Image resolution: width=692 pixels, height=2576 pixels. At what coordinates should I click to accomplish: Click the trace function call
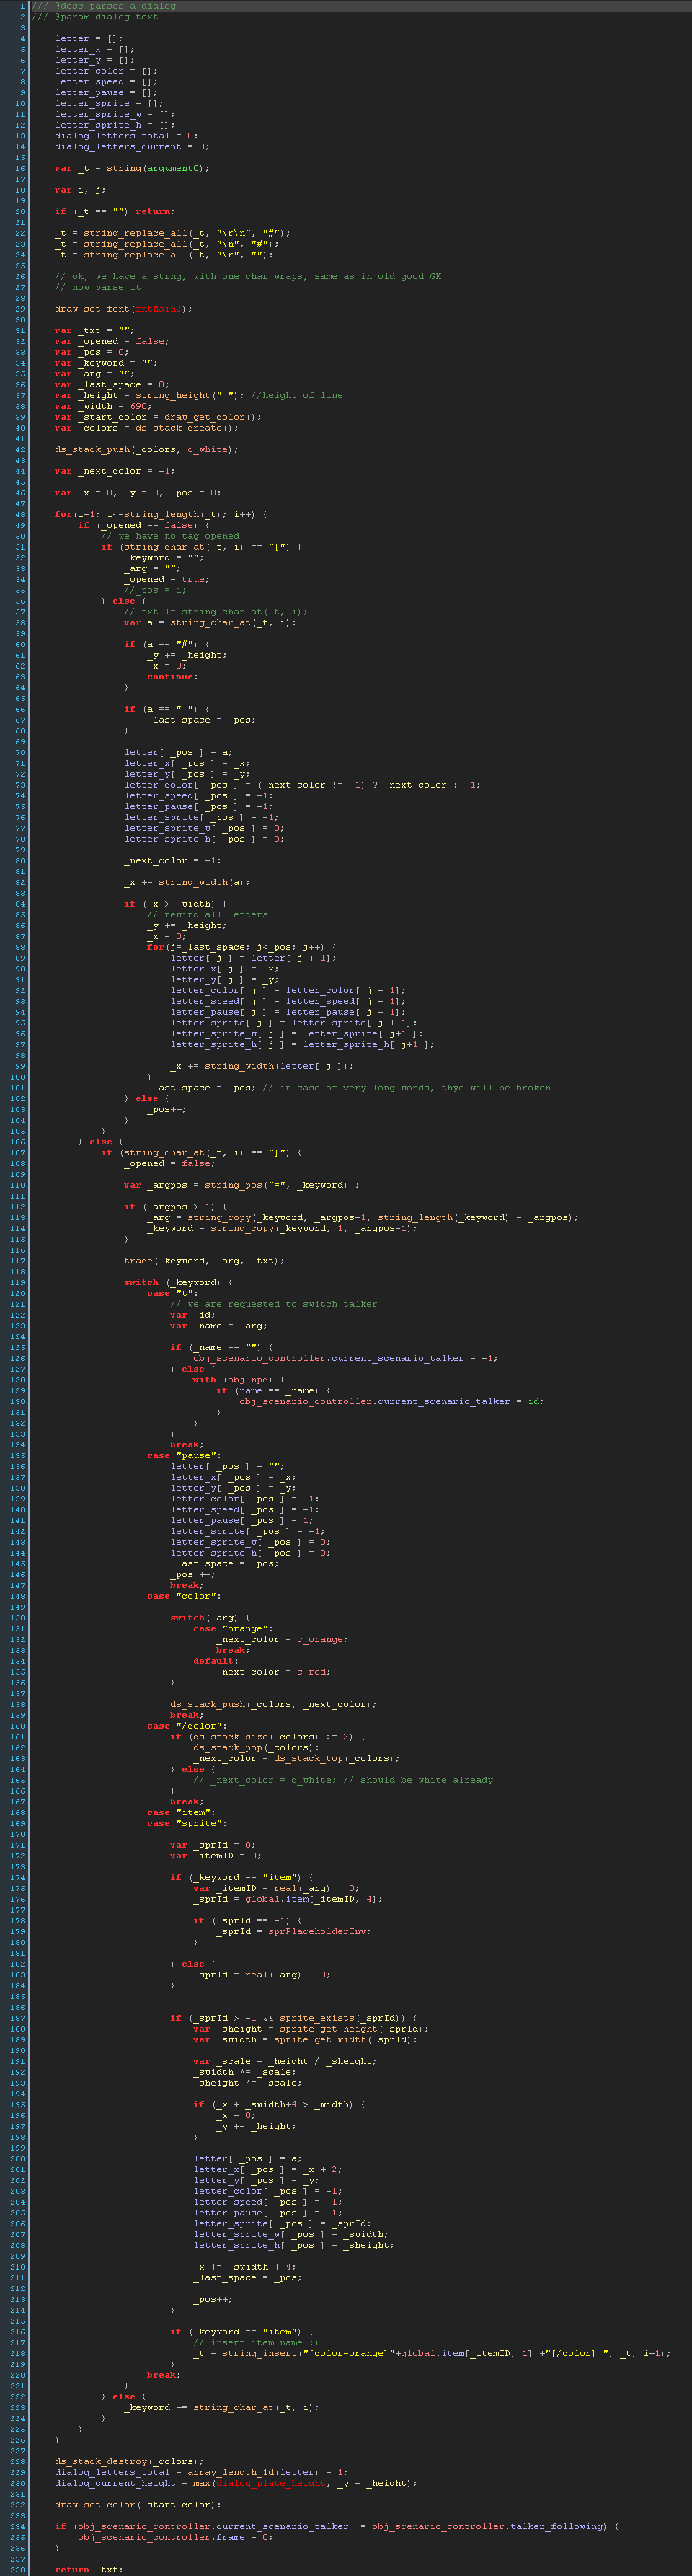(138, 1261)
